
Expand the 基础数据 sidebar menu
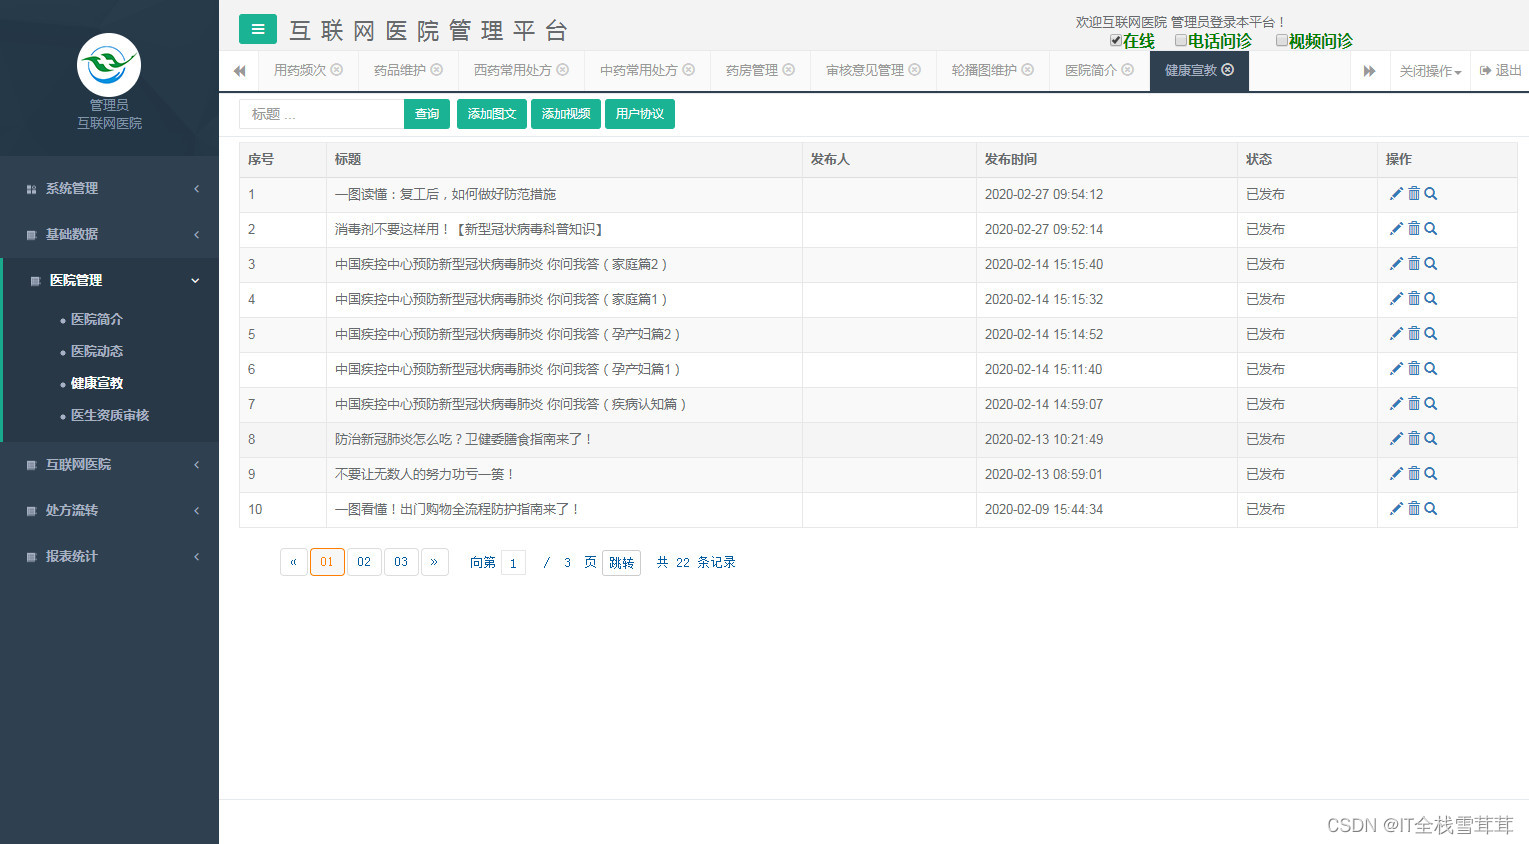[109, 234]
